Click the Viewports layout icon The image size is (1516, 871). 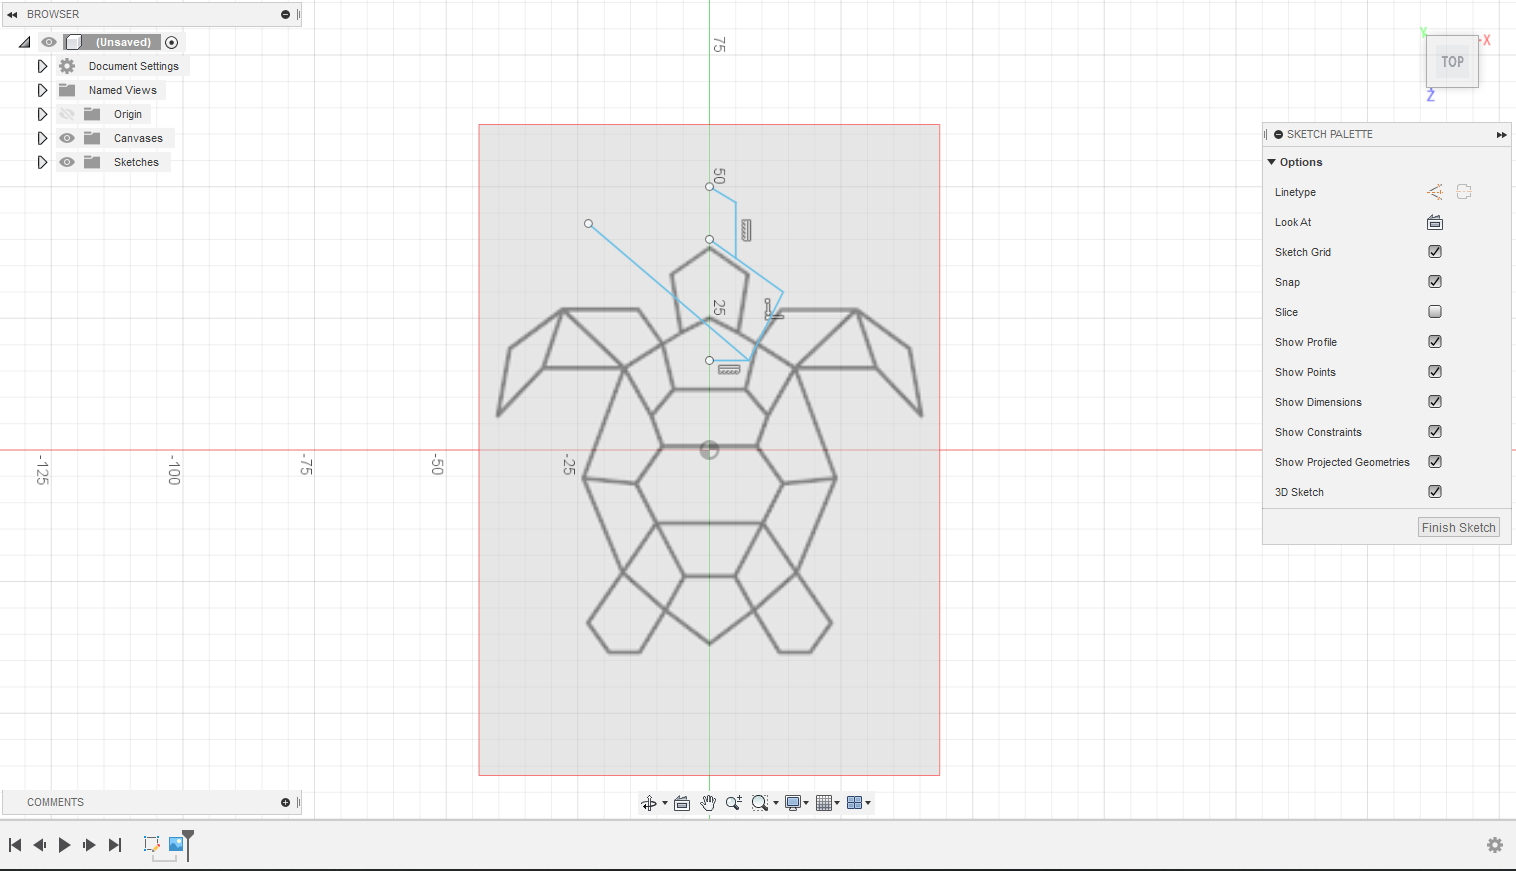(x=855, y=802)
